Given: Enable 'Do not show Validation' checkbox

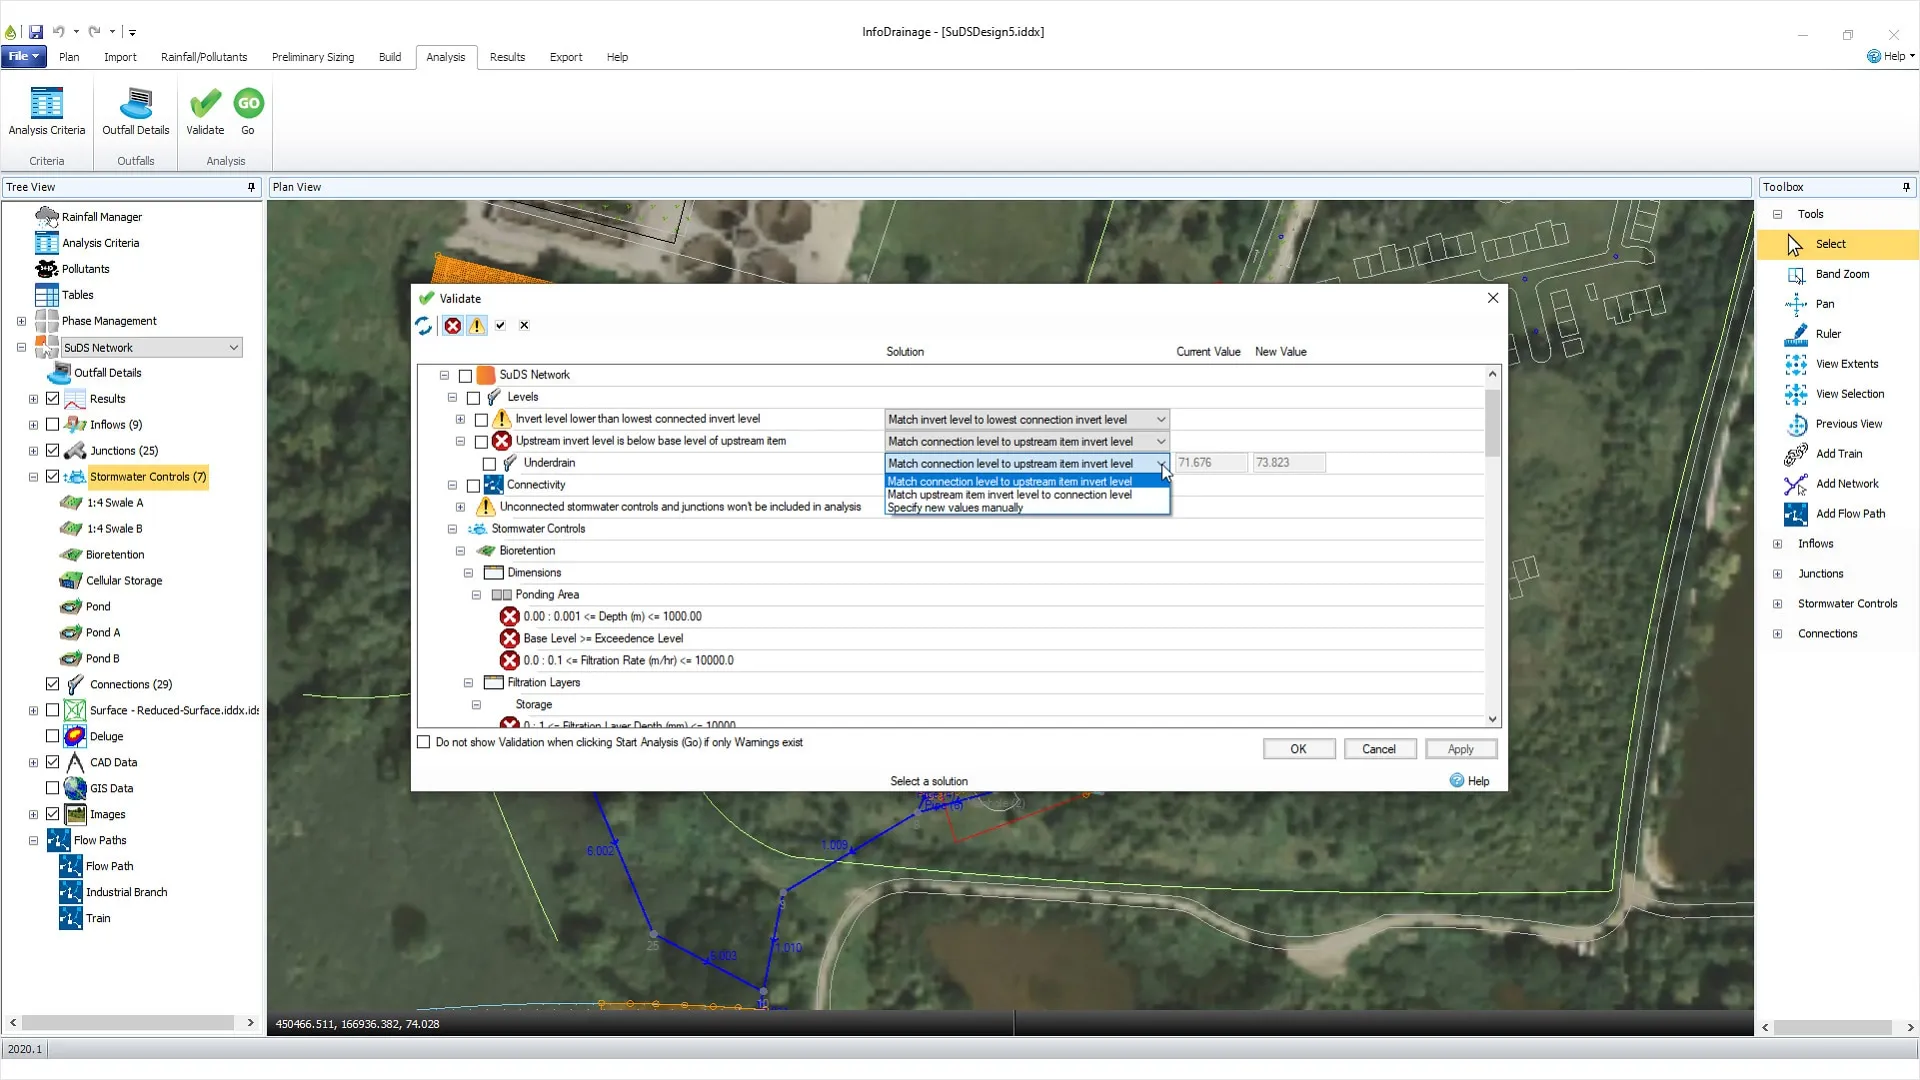Looking at the screenshot, I should click(x=424, y=742).
